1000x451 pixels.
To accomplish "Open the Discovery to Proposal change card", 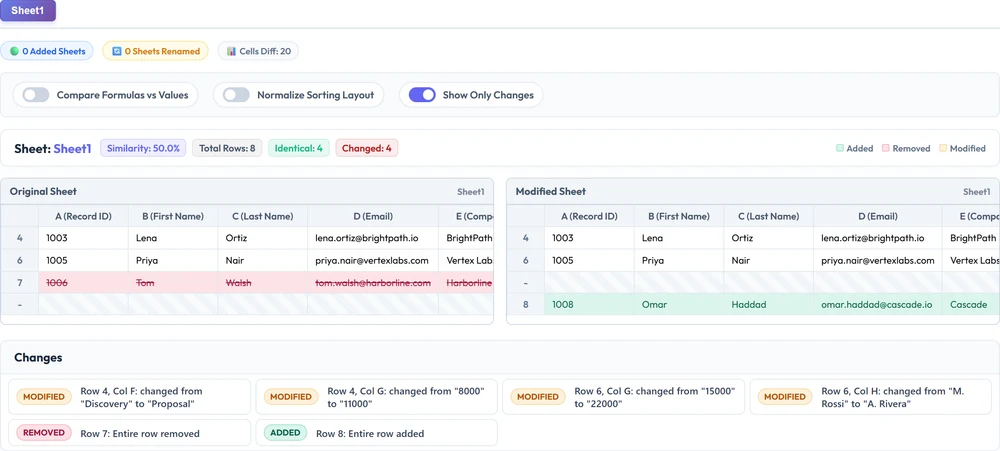I will pos(129,397).
